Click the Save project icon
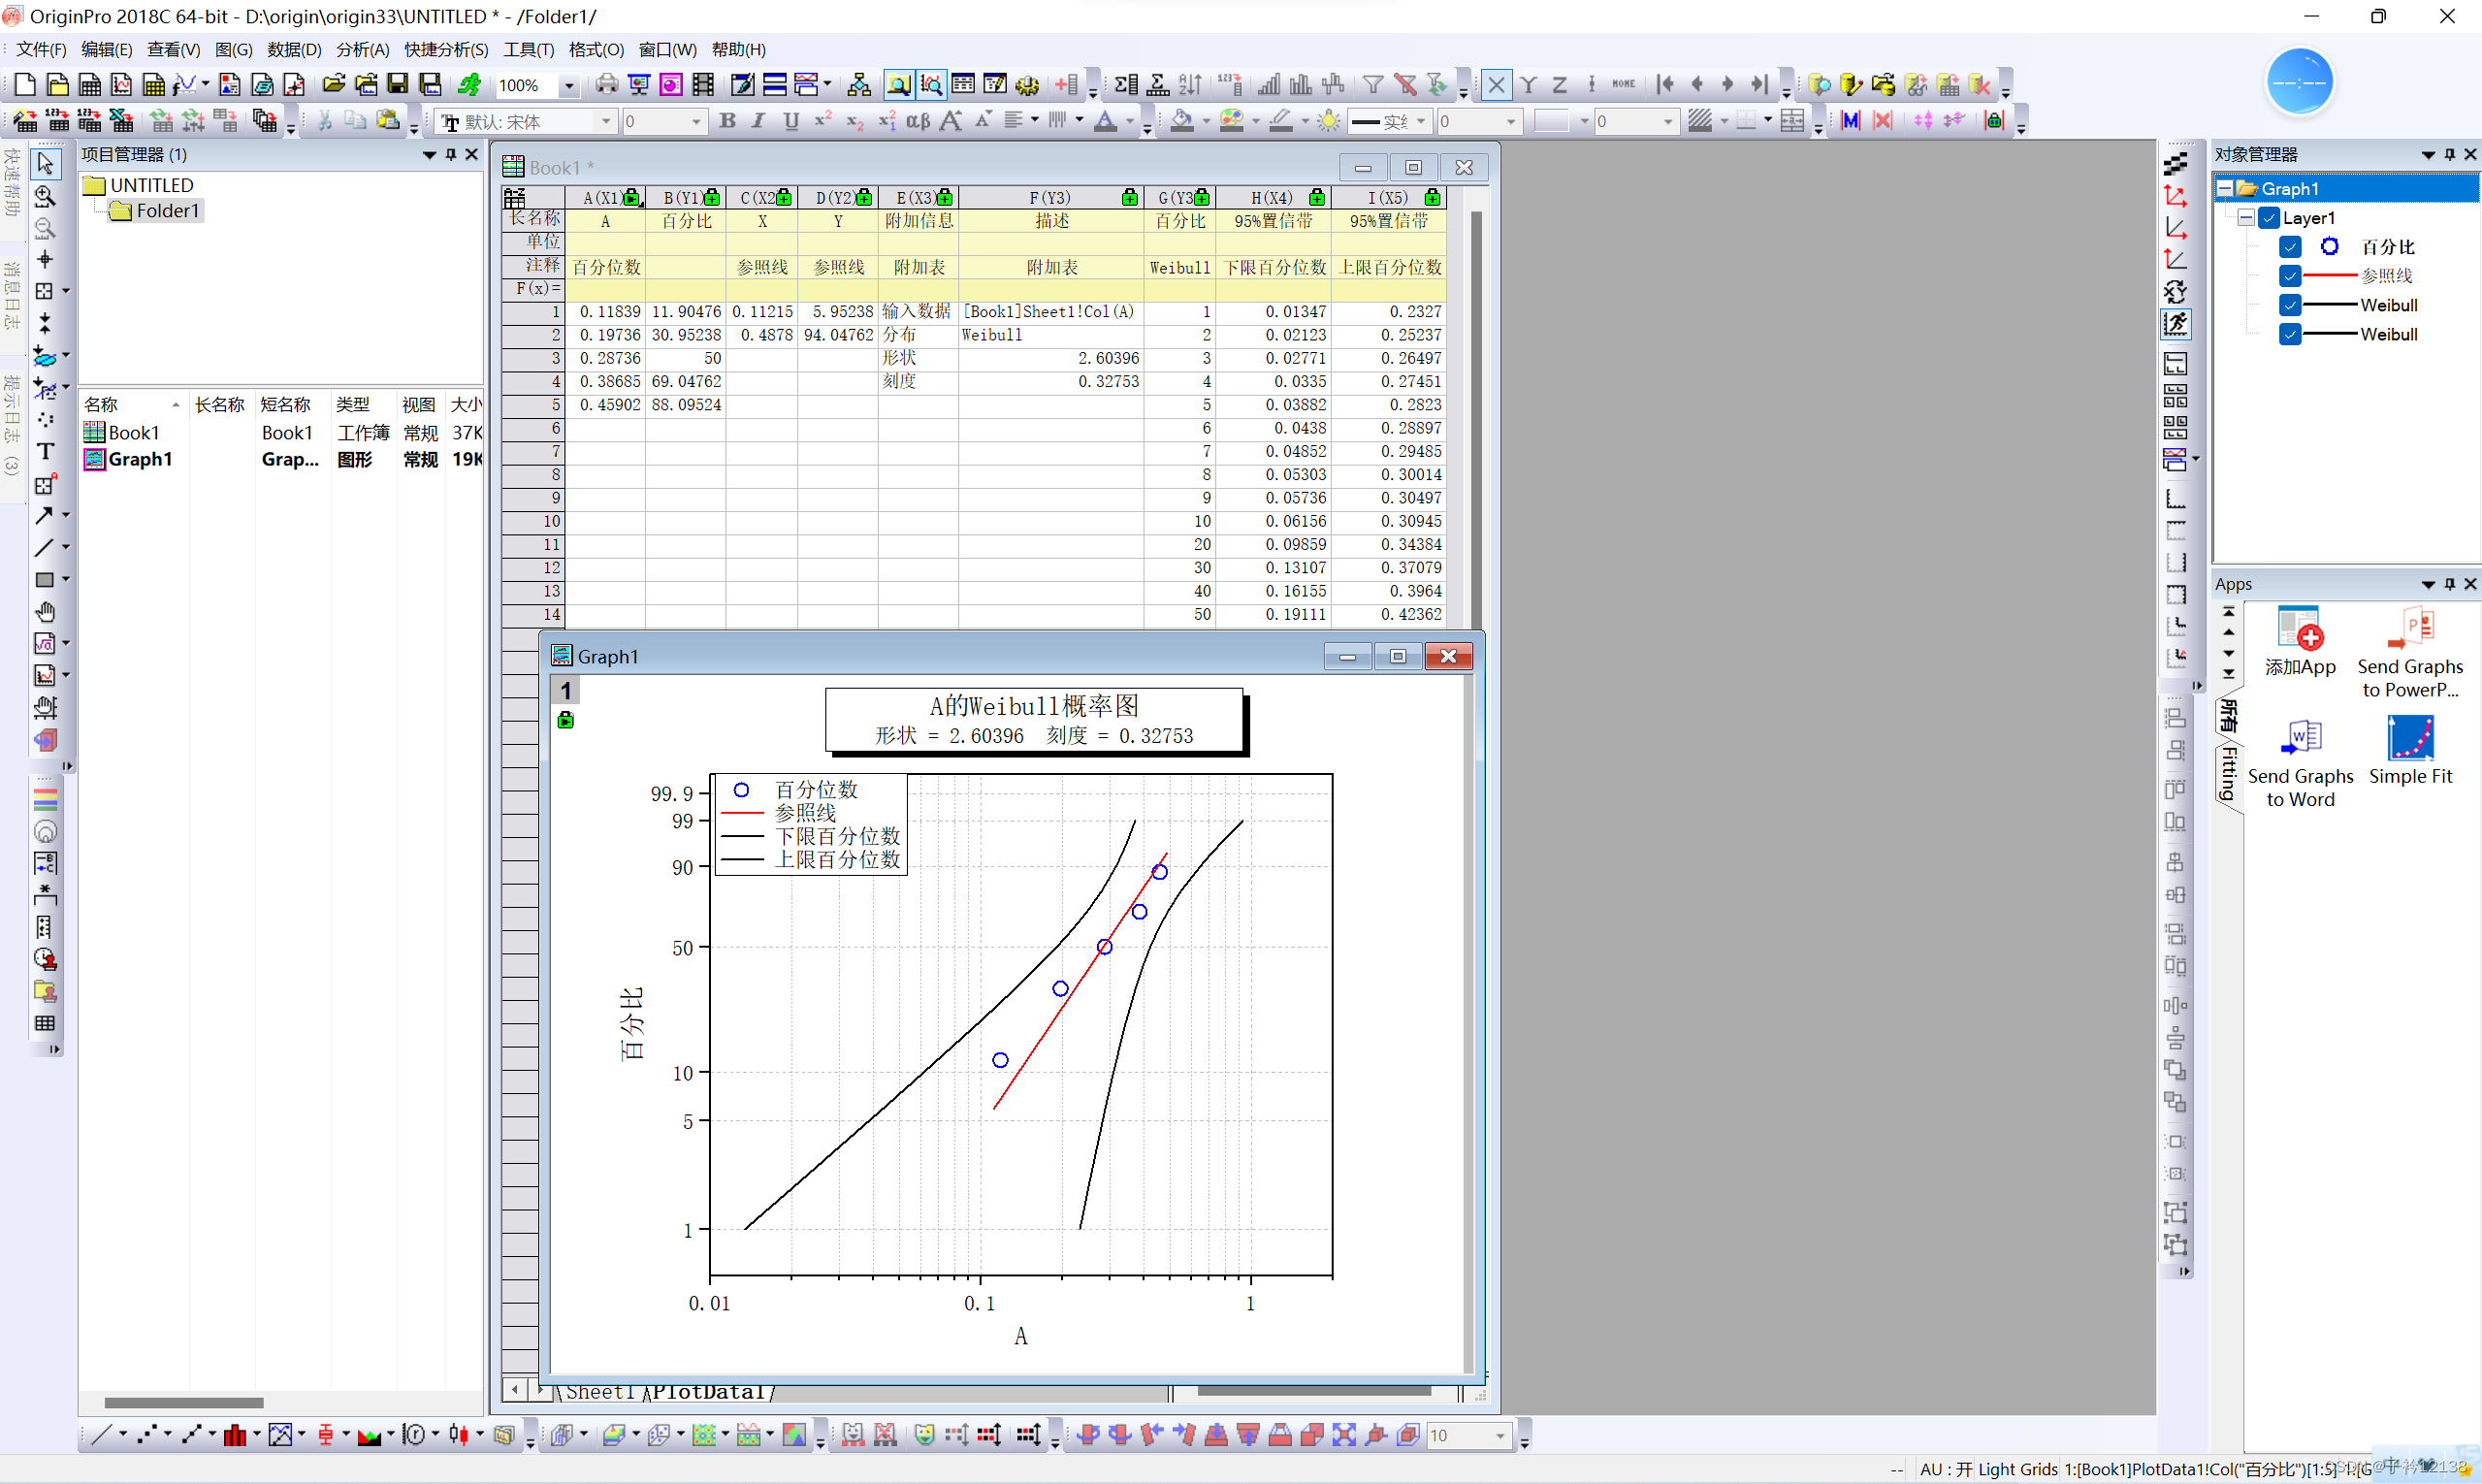 coord(398,85)
